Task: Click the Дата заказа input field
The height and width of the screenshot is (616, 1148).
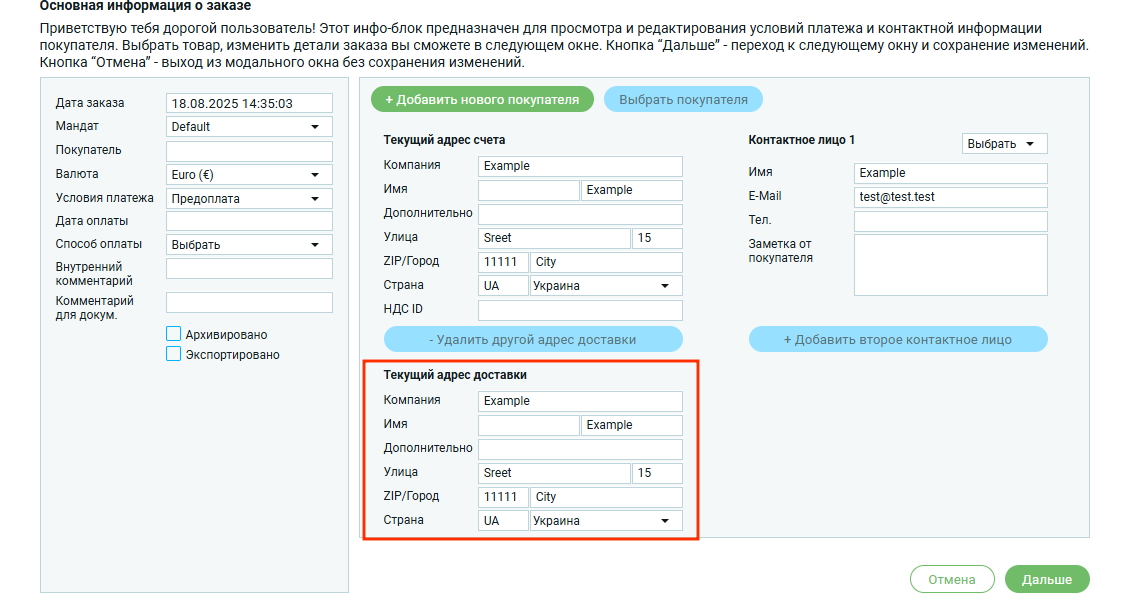Action: 249,103
